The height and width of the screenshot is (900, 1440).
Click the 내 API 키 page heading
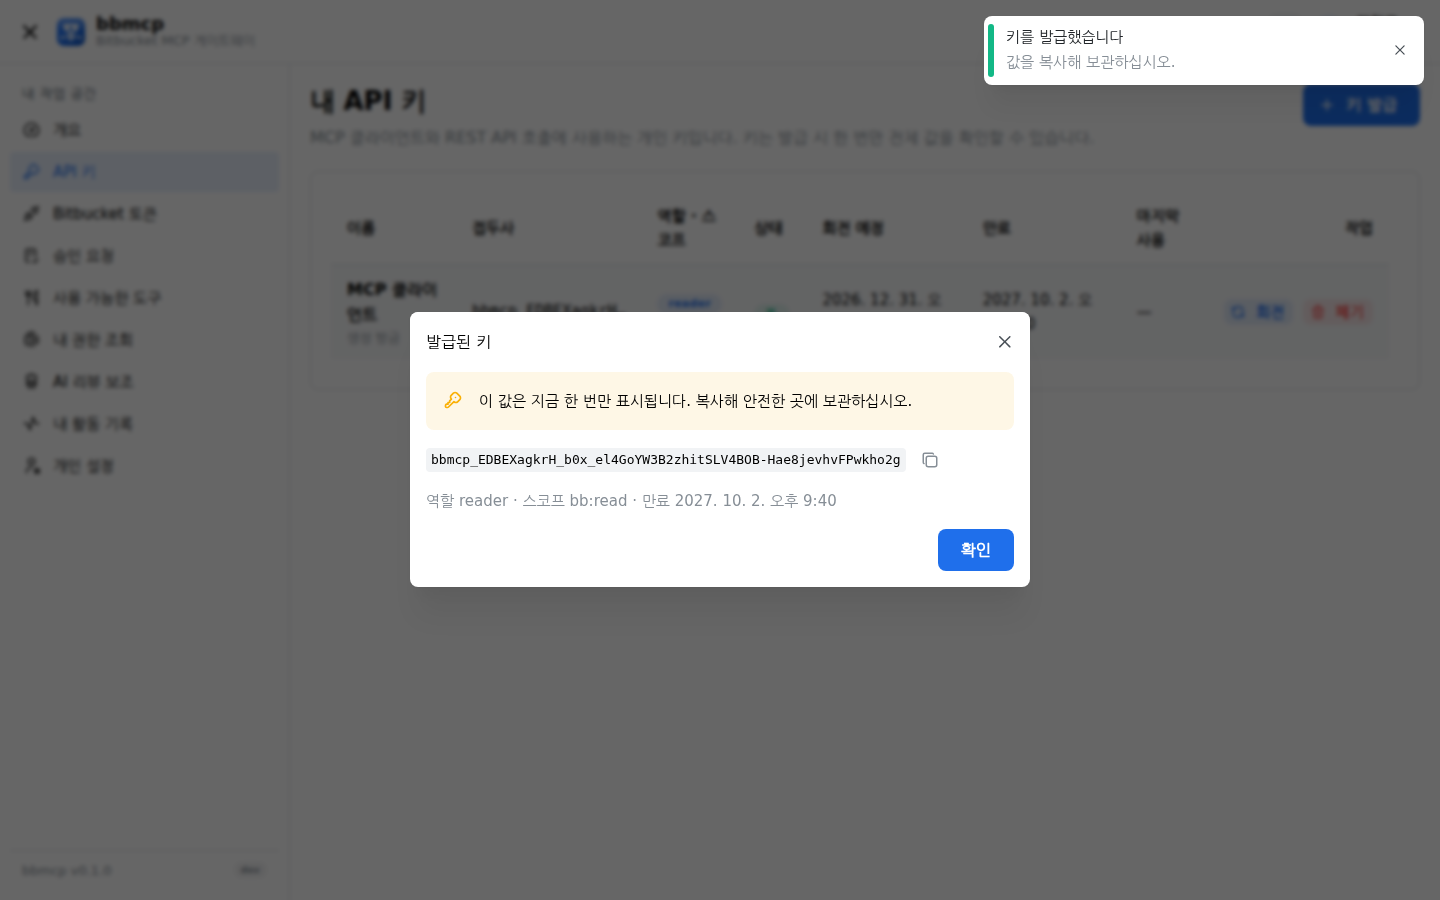click(x=368, y=101)
